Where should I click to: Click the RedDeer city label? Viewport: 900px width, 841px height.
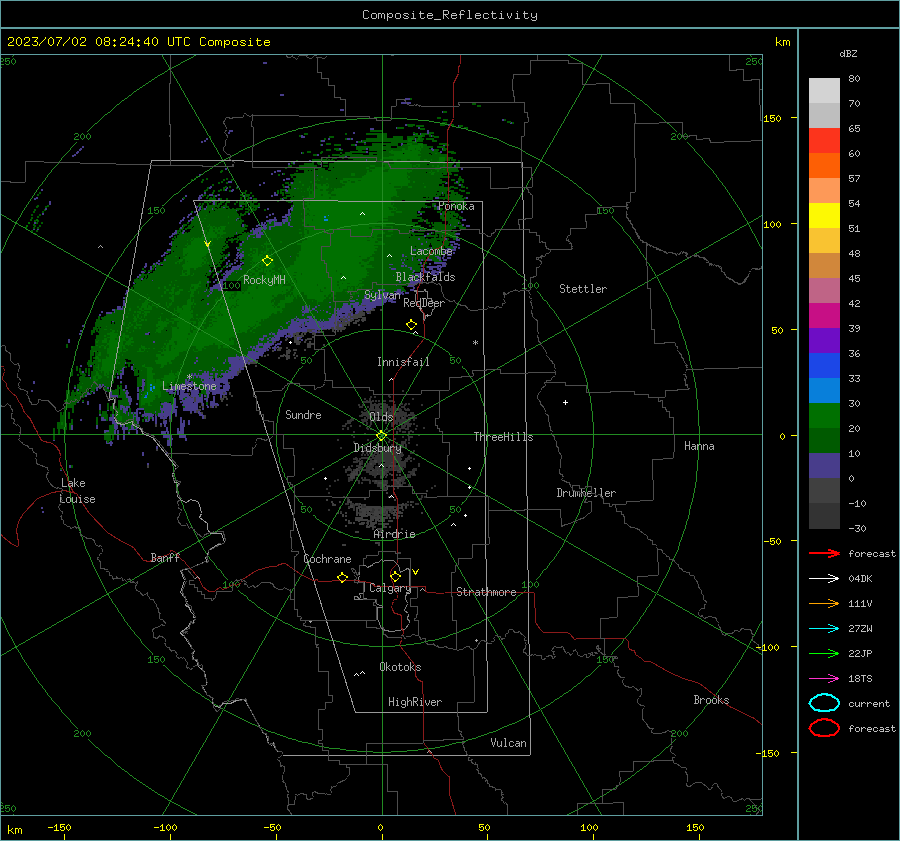tap(424, 303)
